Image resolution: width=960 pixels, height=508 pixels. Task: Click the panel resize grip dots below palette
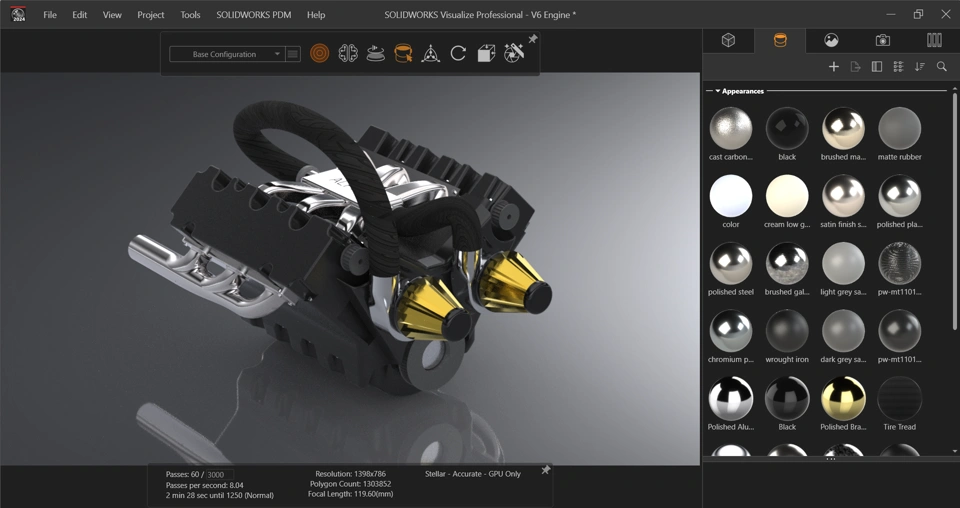pyautogui.click(x=831, y=458)
